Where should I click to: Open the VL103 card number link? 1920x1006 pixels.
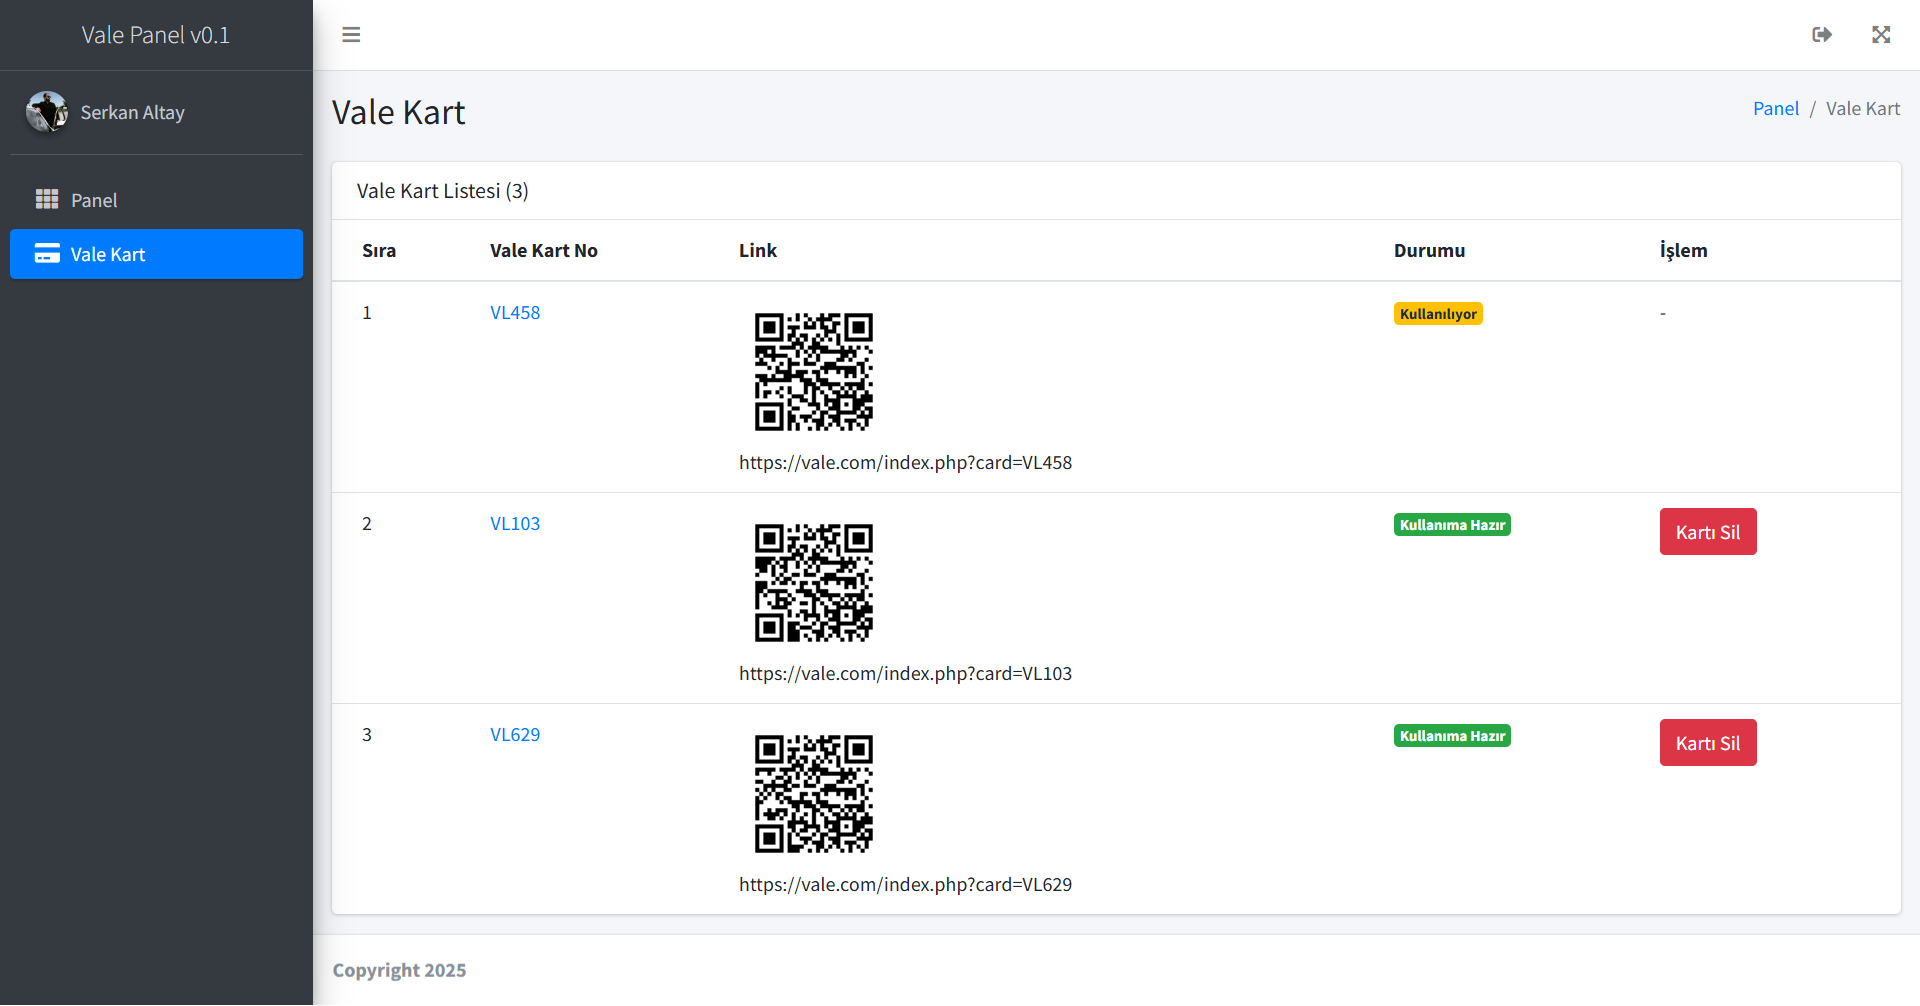pos(515,524)
